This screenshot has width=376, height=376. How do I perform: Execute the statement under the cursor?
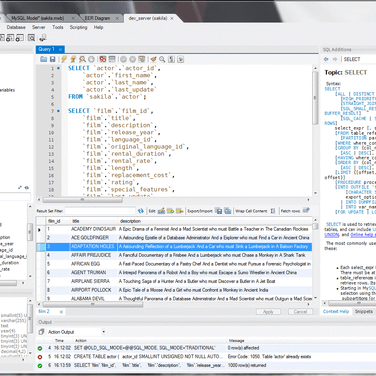click(73, 59)
